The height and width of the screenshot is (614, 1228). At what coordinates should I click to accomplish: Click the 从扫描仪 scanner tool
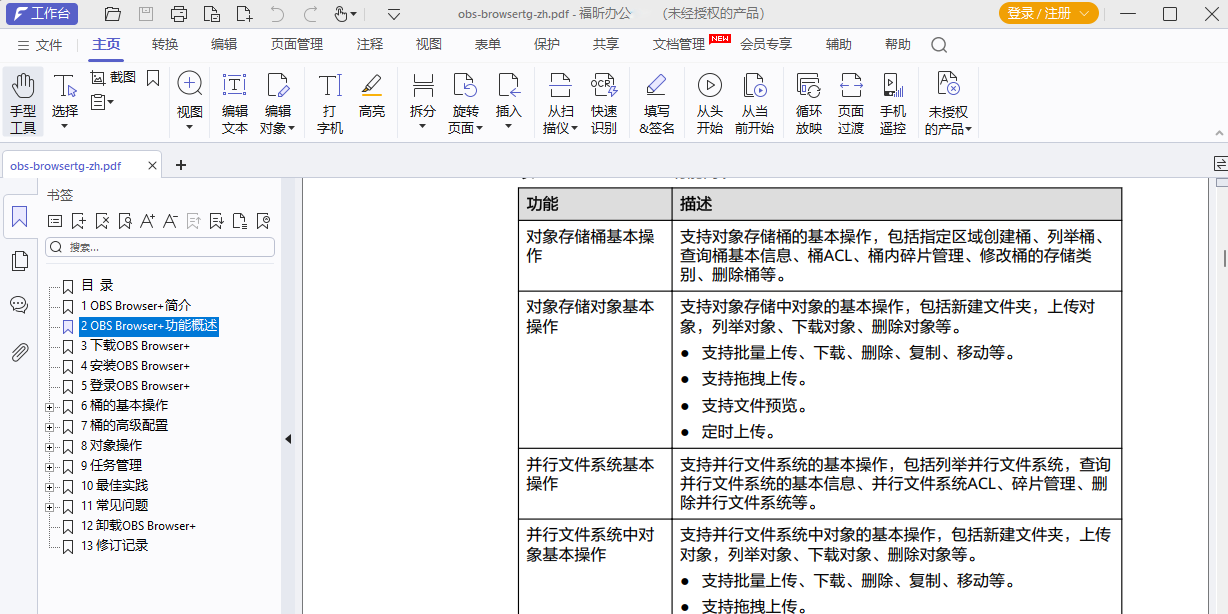(x=561, y=103)
